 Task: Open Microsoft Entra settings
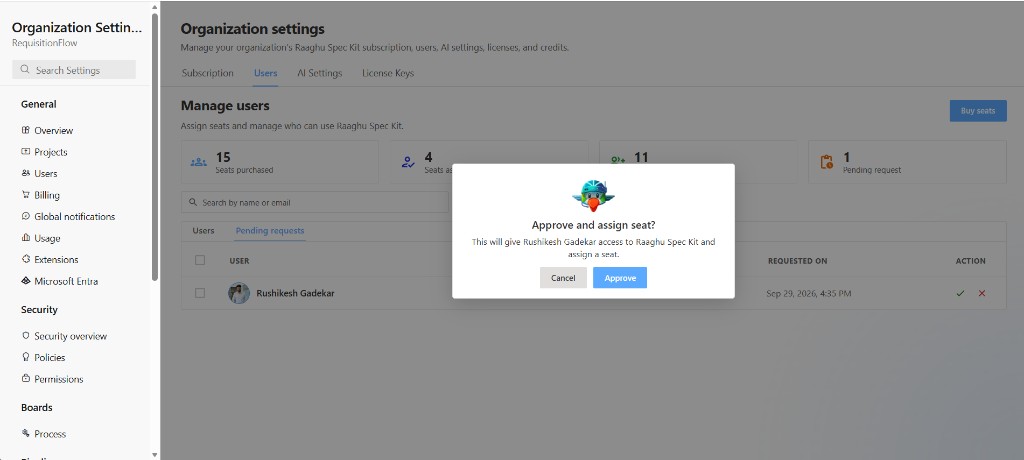tap(66, 282)
